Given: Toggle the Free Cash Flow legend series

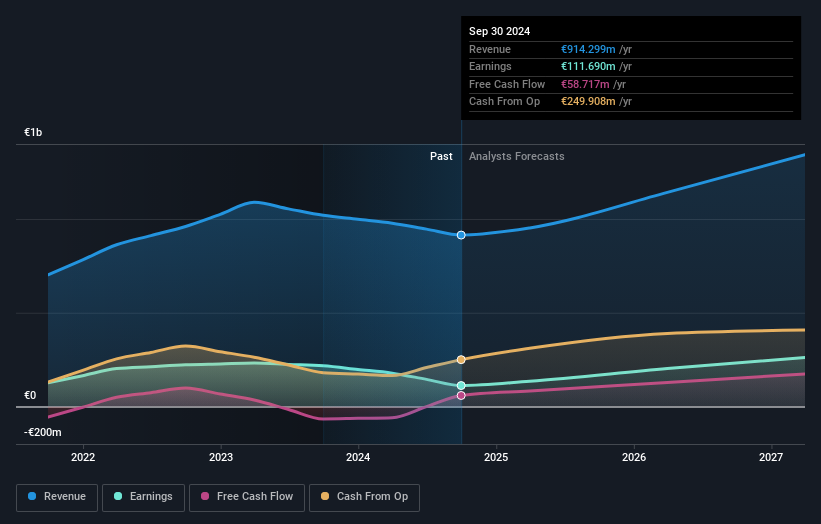Looking at the screenshot, I should point(247,497).
